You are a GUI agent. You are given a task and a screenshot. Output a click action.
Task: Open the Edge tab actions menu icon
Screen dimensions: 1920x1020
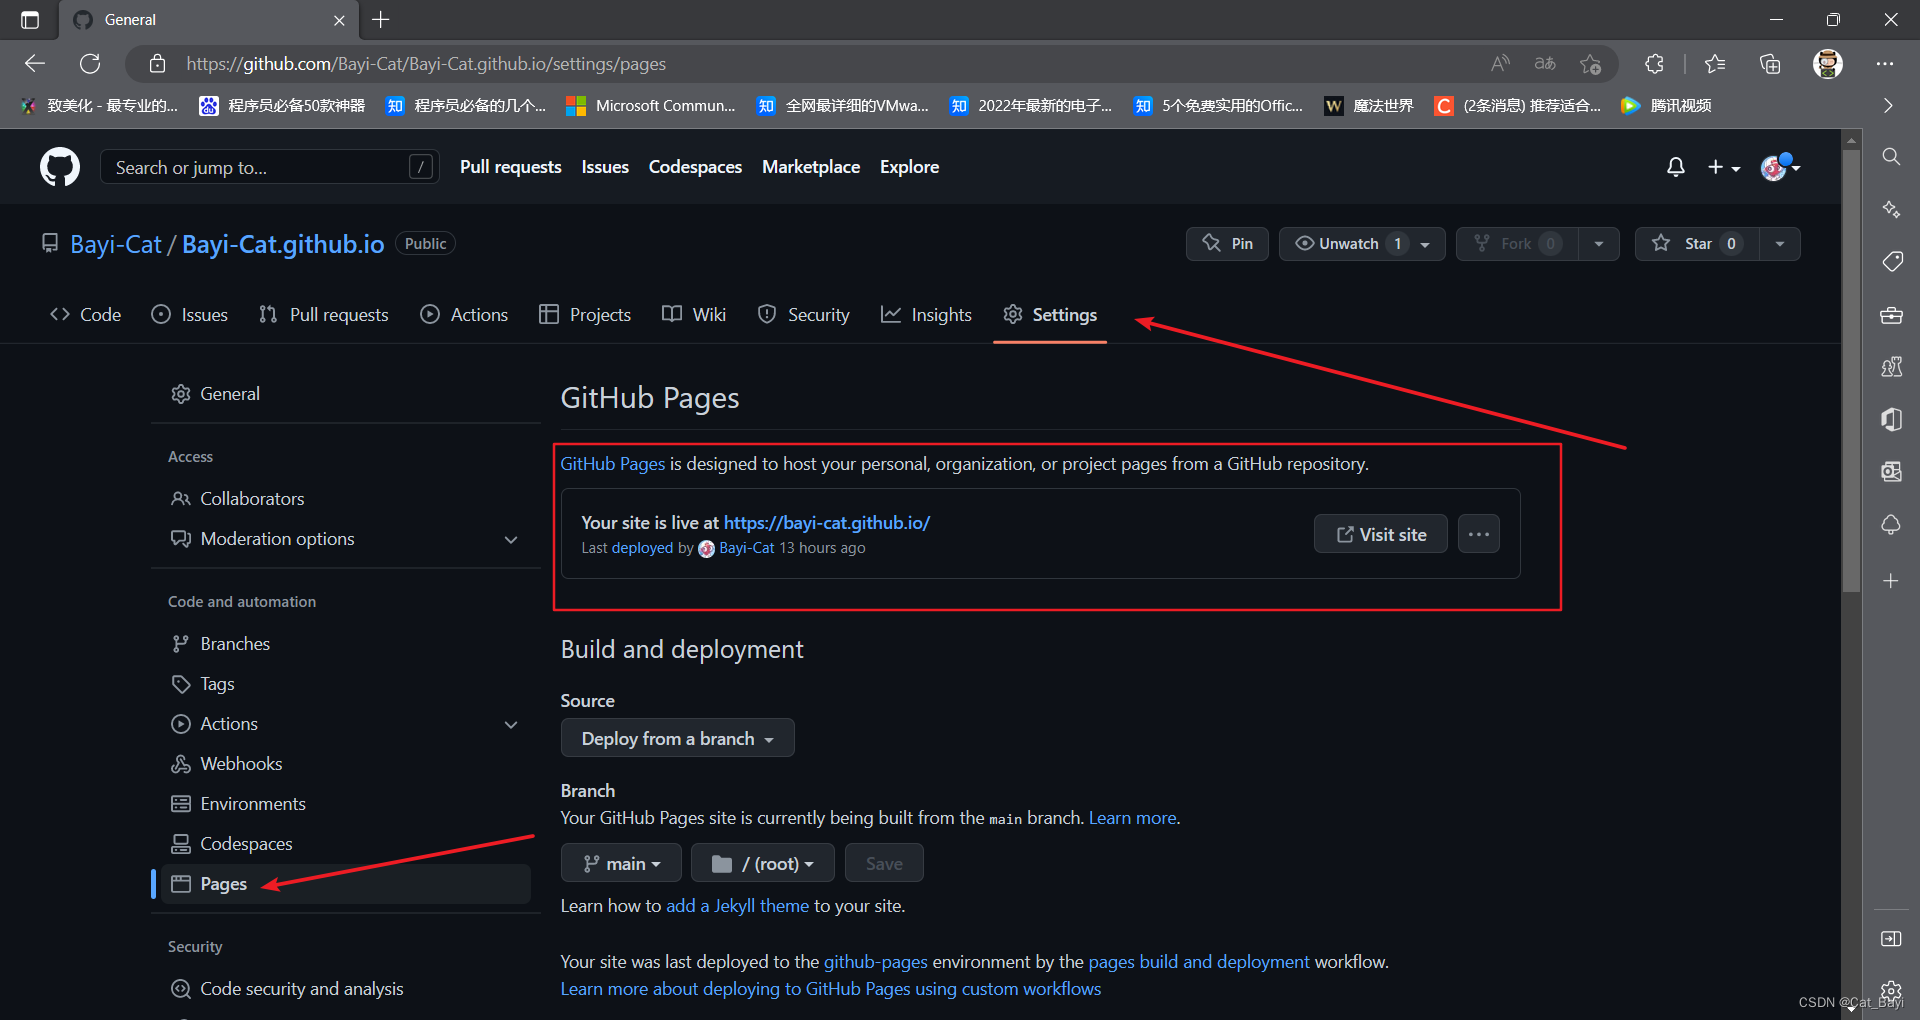tap(30, 20)
